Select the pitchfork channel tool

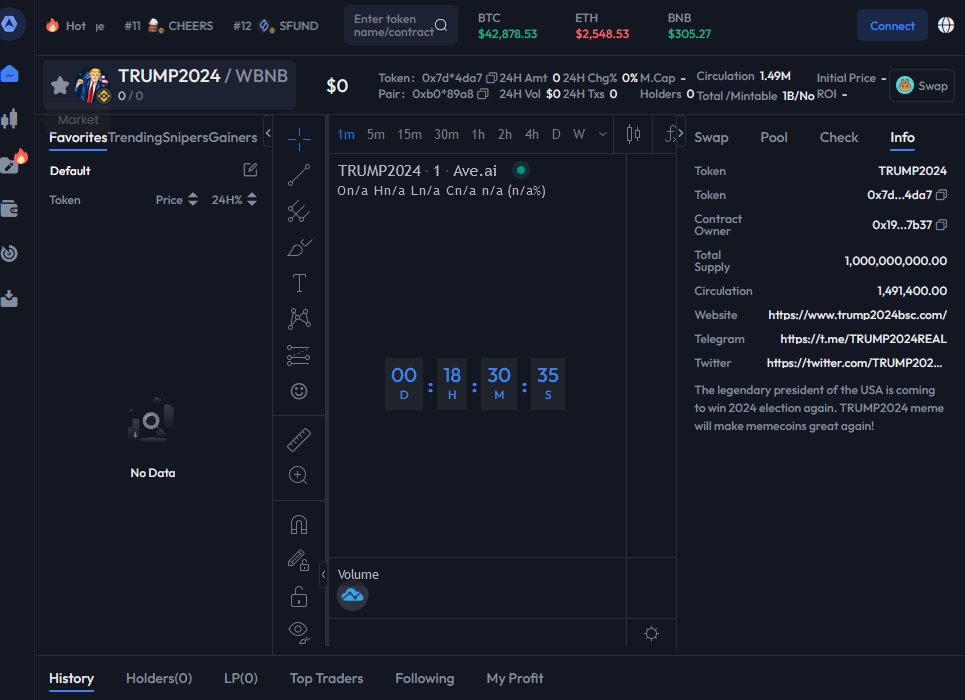[x=299, y=211]
